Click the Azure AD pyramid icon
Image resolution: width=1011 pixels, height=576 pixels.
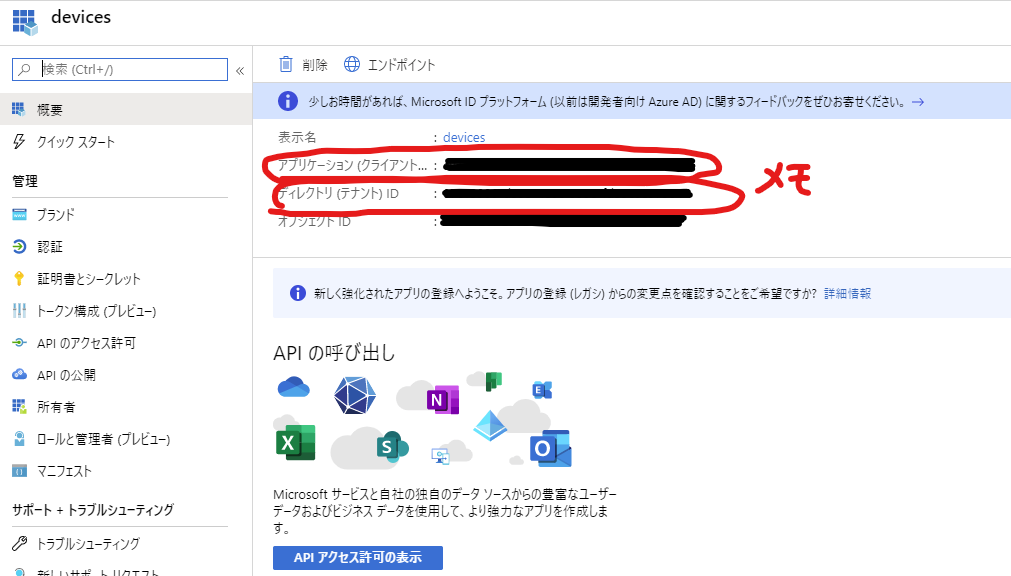point(490,425)
